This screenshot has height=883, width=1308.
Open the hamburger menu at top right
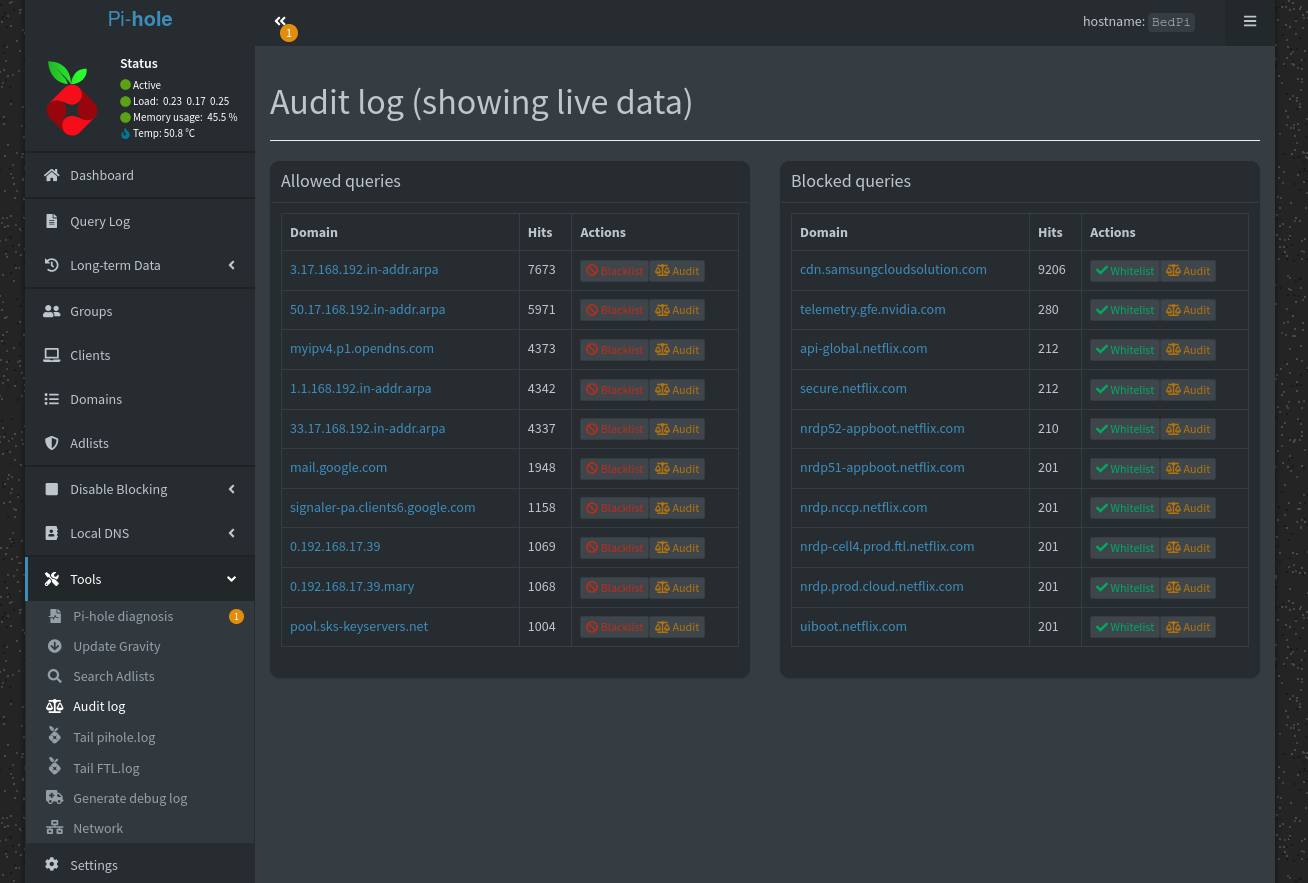tap(1249, 21)
